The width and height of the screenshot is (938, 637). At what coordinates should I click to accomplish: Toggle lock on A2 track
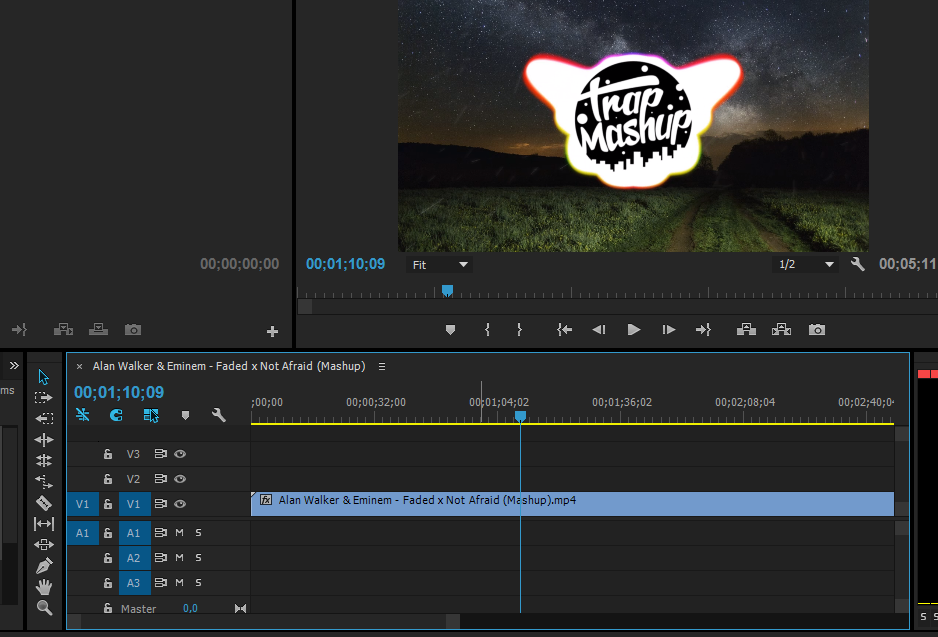click(x=108, y=557)
